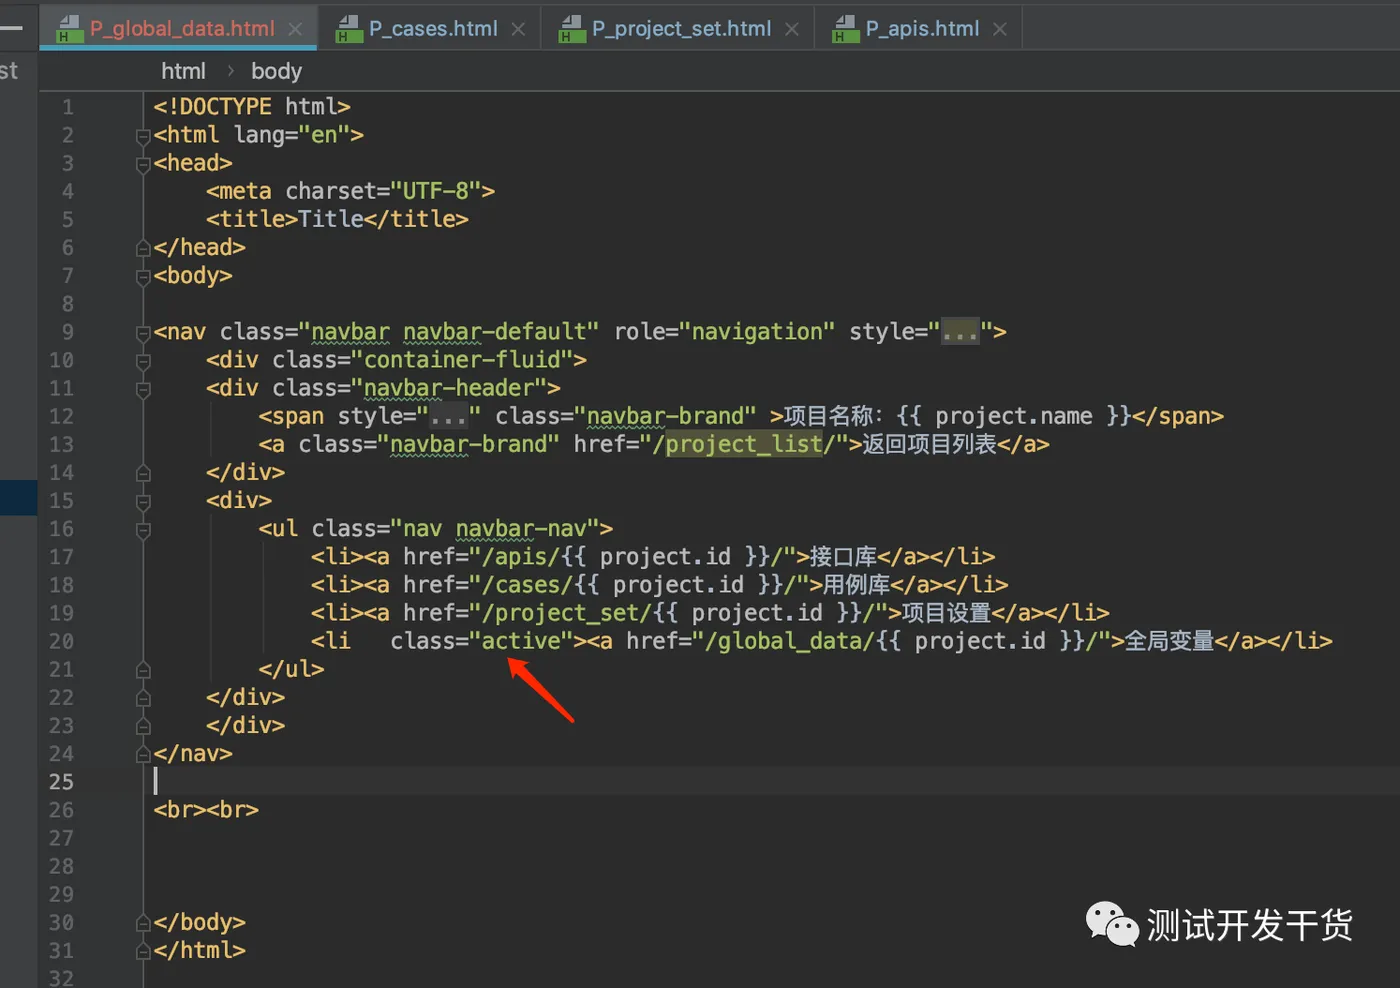Select the html breadcrumb item
The image size is (1400, 988).
pyautogui.click(x=183, y=71)
